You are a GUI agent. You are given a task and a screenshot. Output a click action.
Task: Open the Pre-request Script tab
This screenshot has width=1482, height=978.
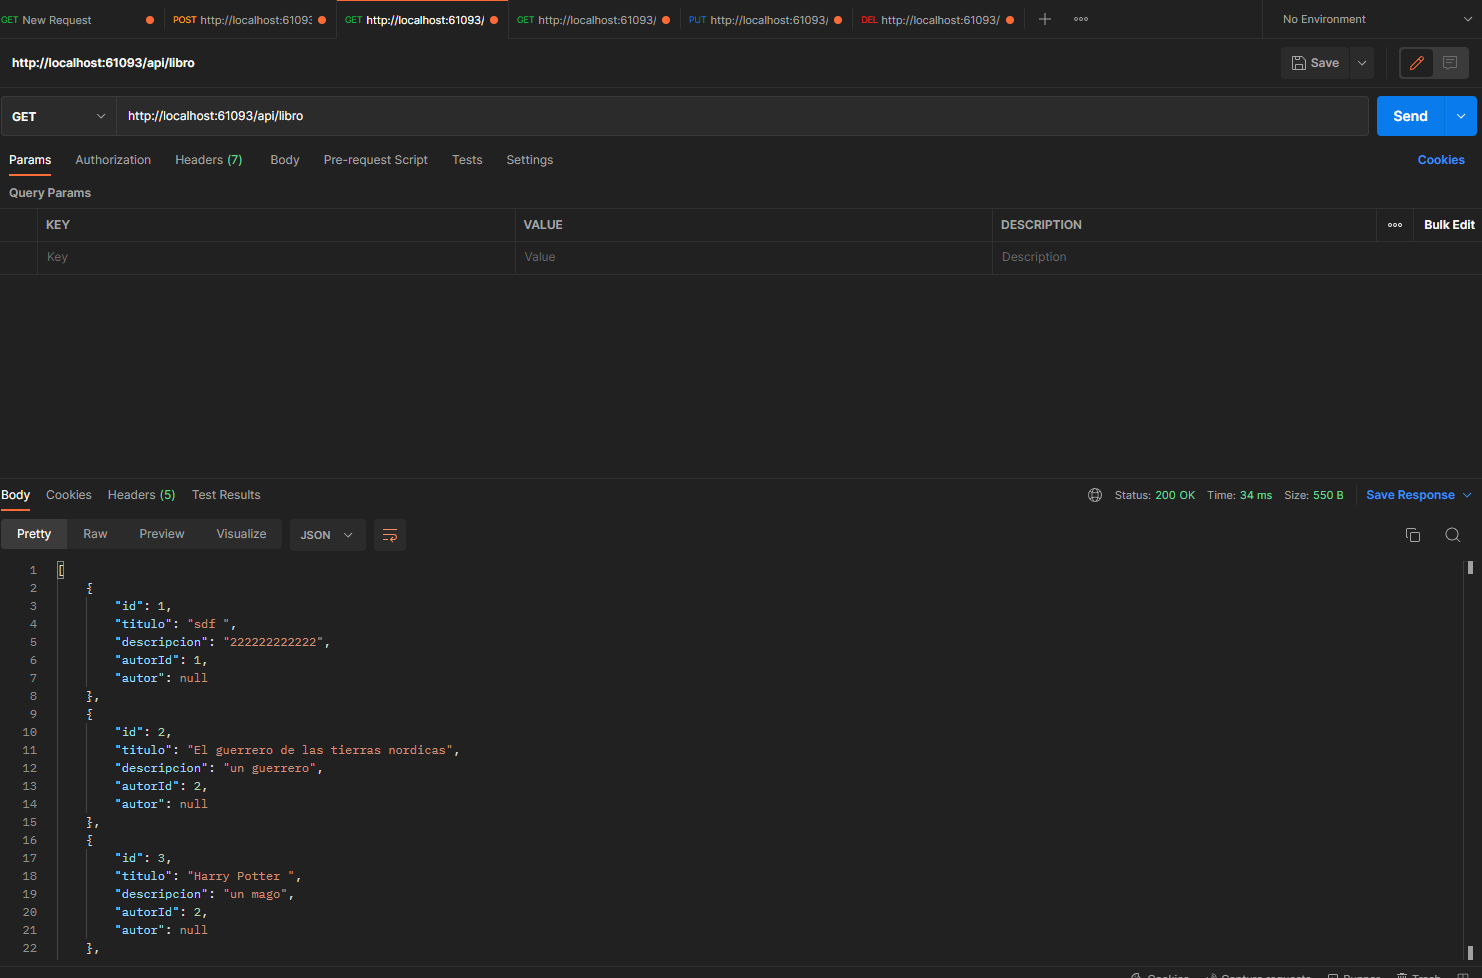376,160
